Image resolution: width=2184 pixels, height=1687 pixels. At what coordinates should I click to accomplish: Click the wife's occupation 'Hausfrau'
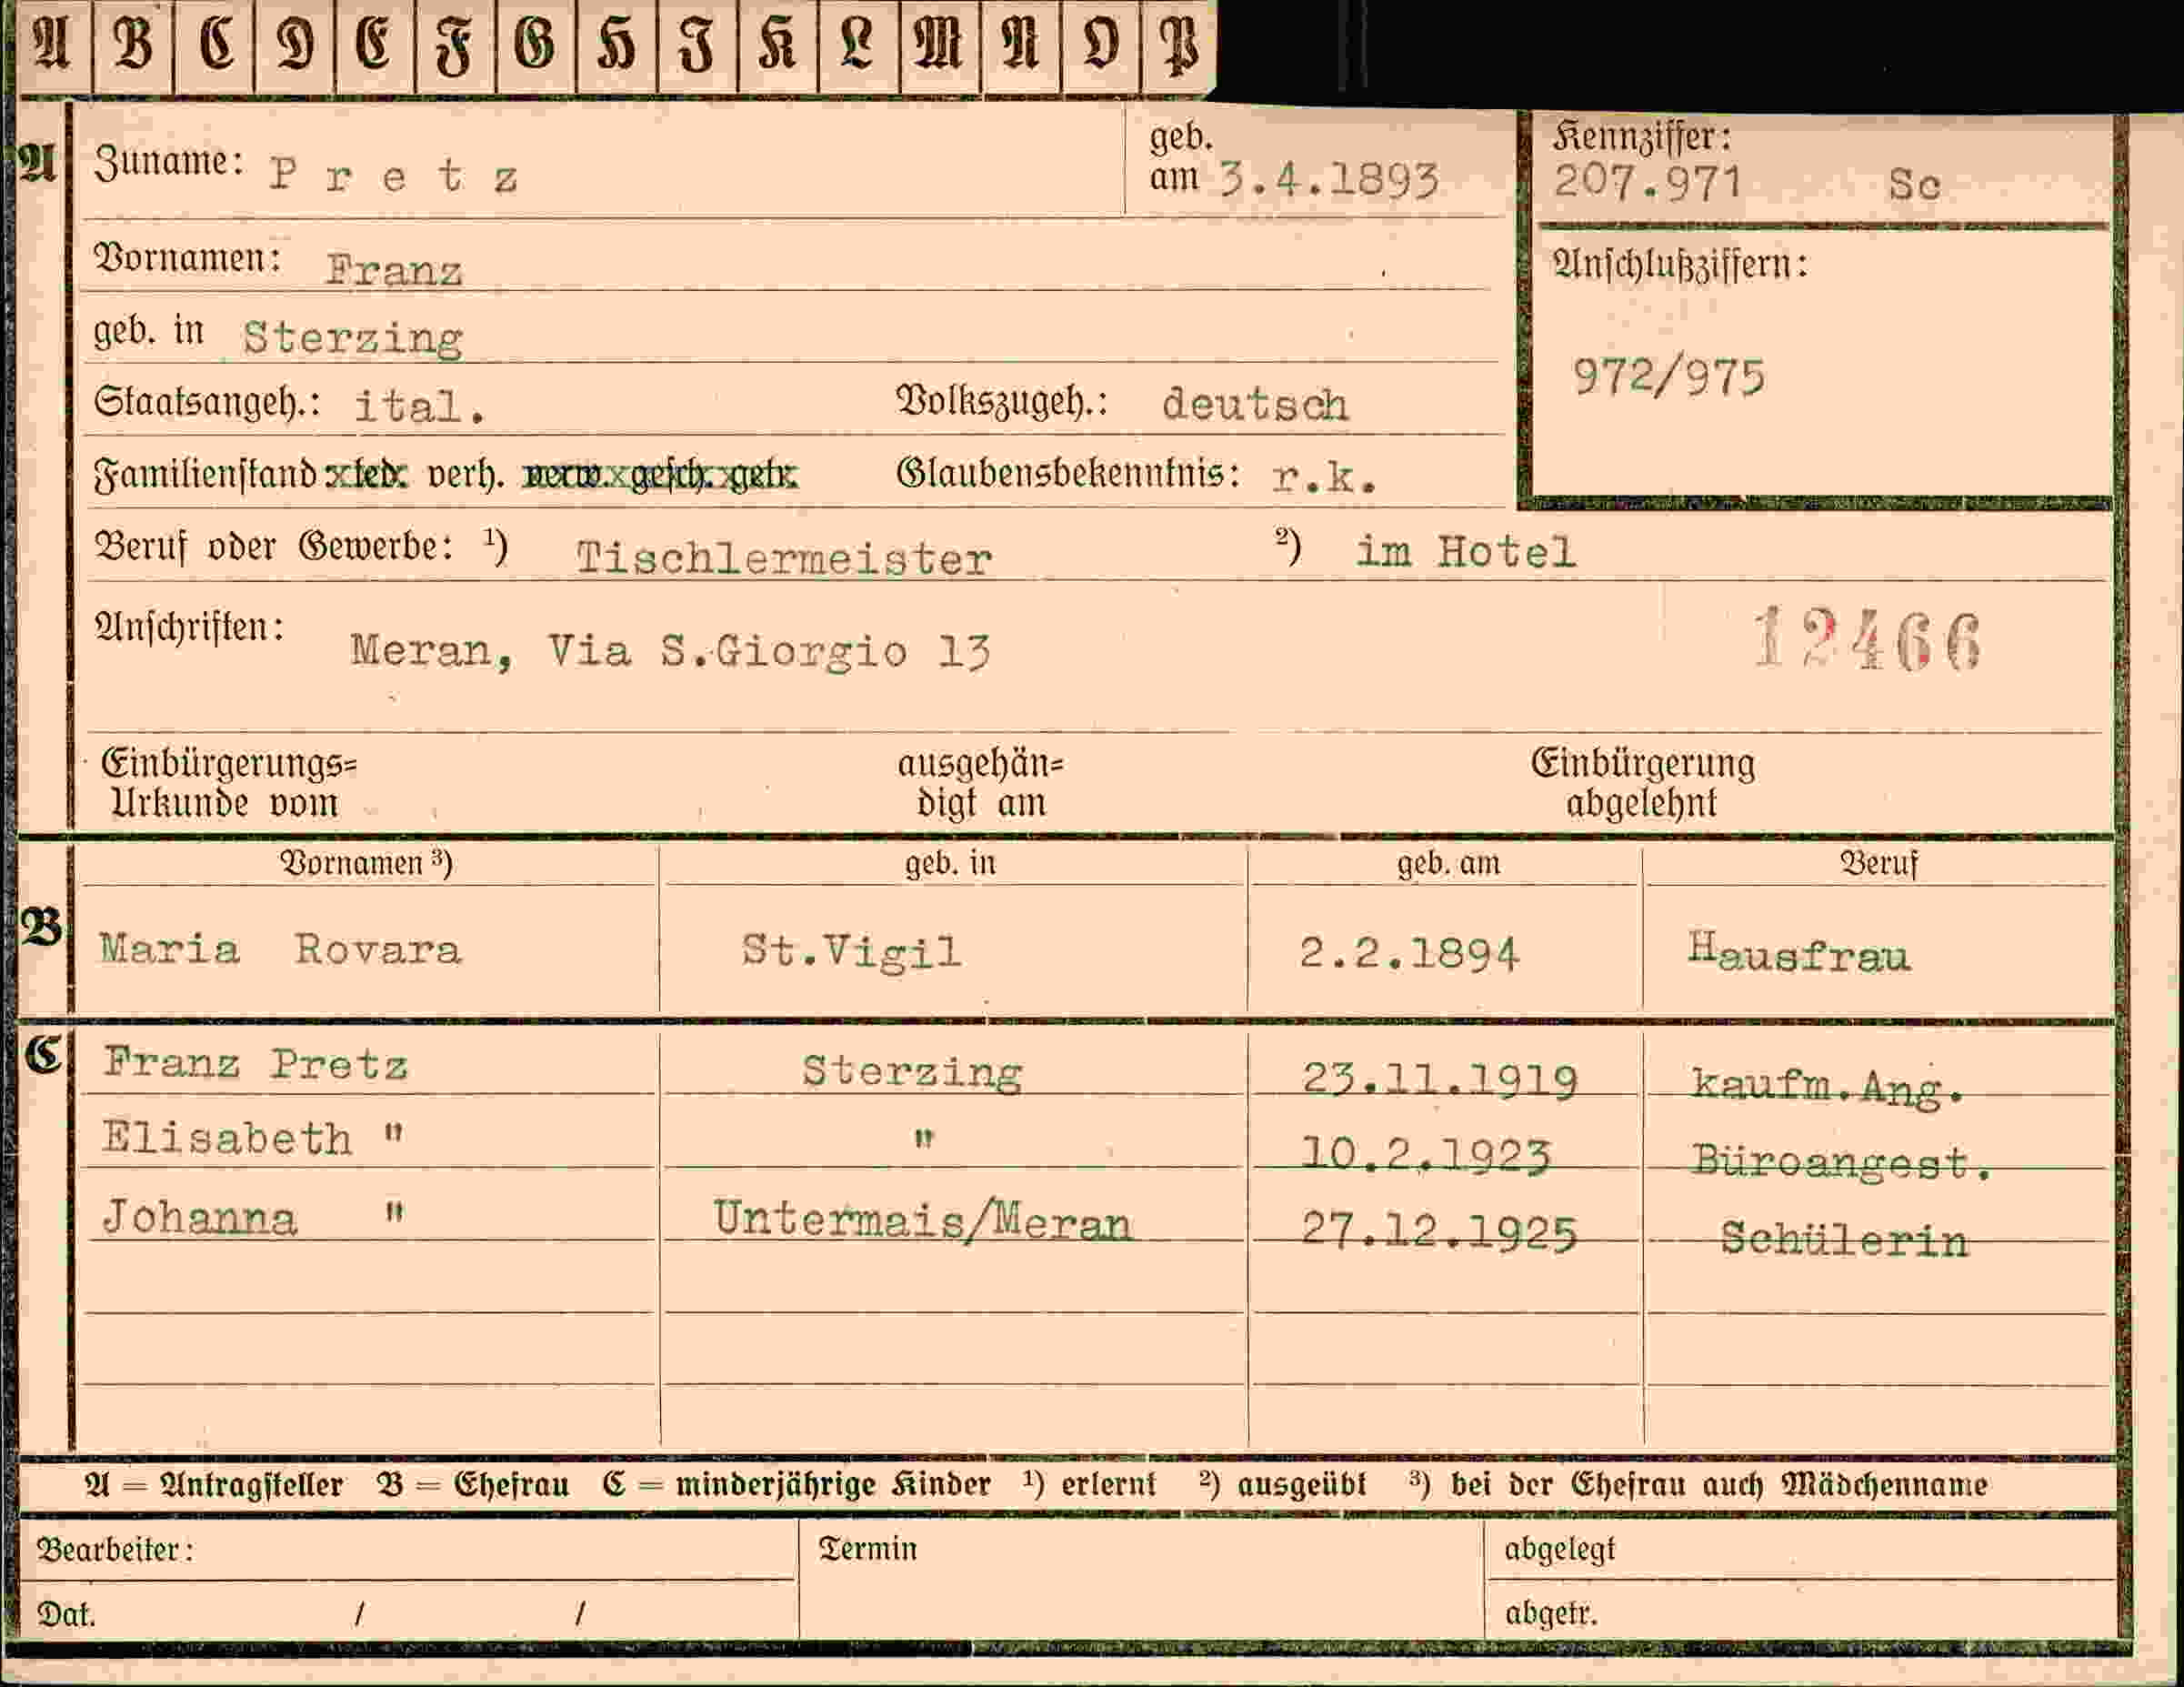coord(1799,952)
